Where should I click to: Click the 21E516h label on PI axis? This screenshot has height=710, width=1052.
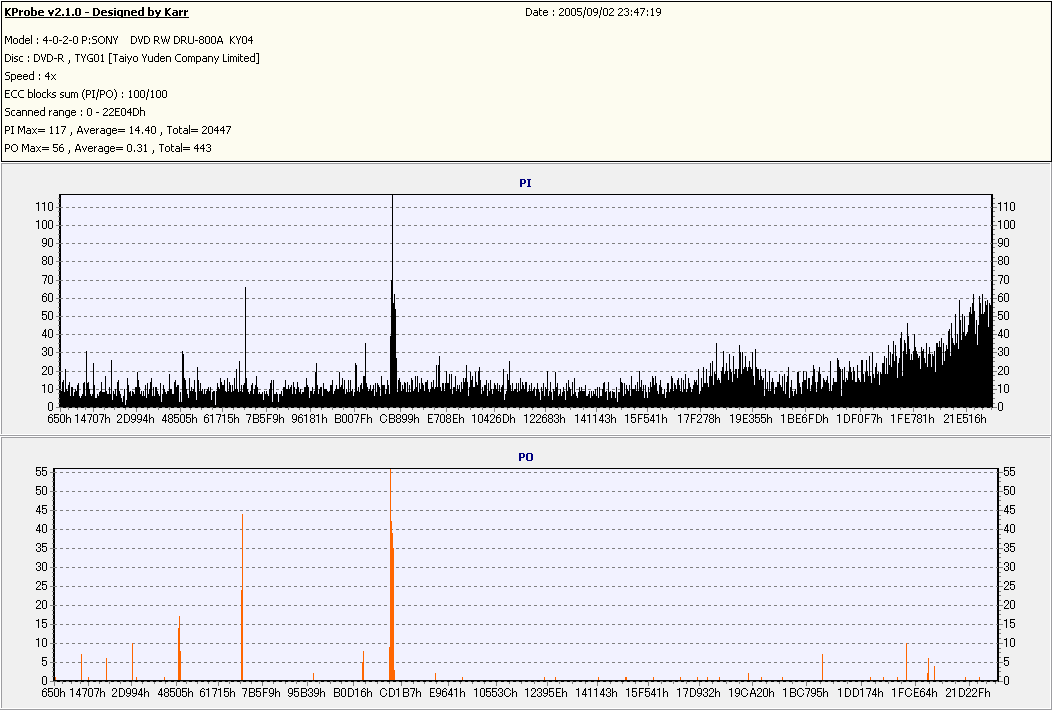click(x=965, y=419)
